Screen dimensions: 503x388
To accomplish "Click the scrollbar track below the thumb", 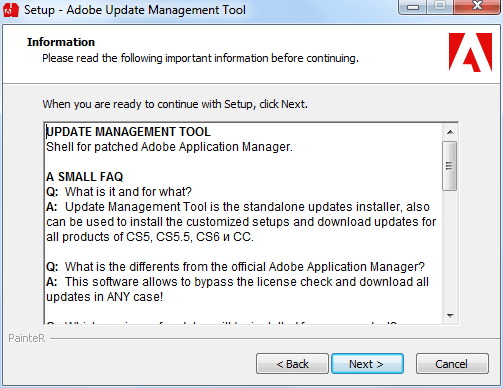I will pyautogui.click(x=450, y=249).
